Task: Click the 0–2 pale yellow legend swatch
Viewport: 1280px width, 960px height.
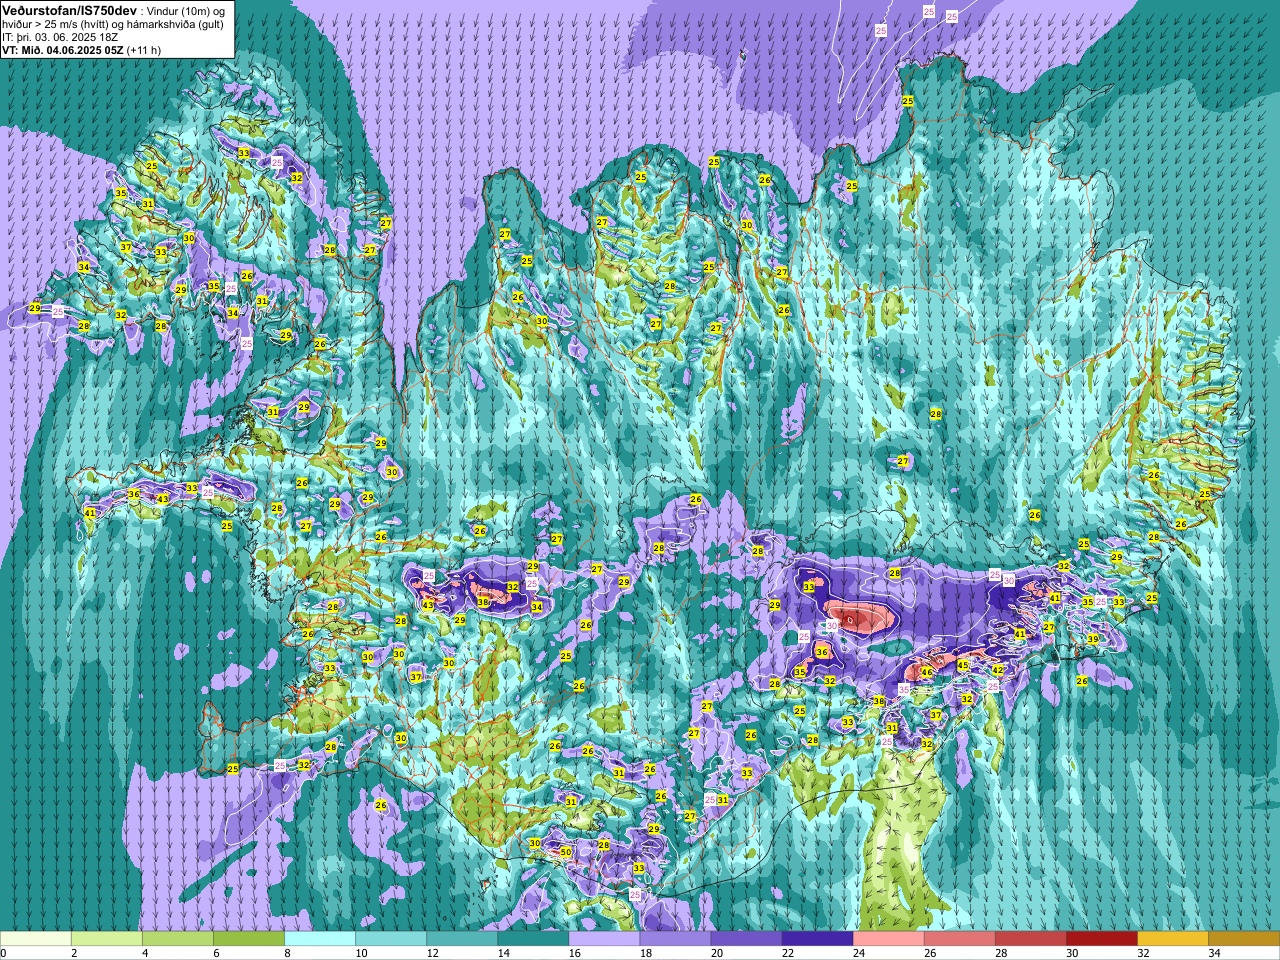Action: [36, 939]
